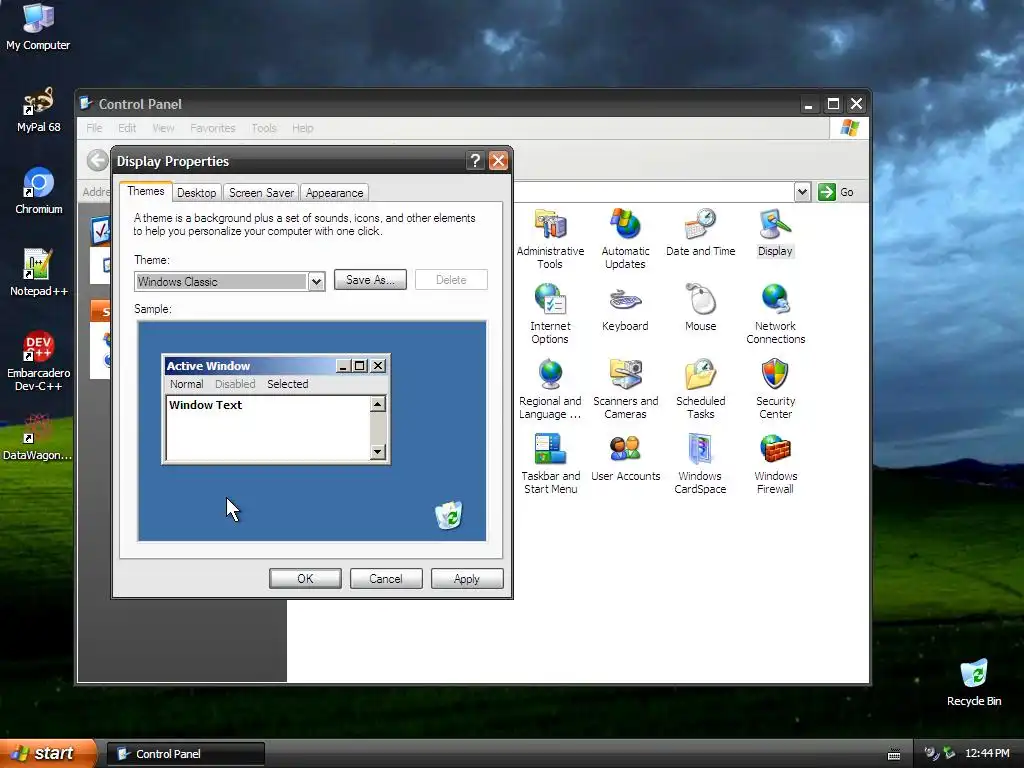Open Automatic Updates applet

(625, 239)
